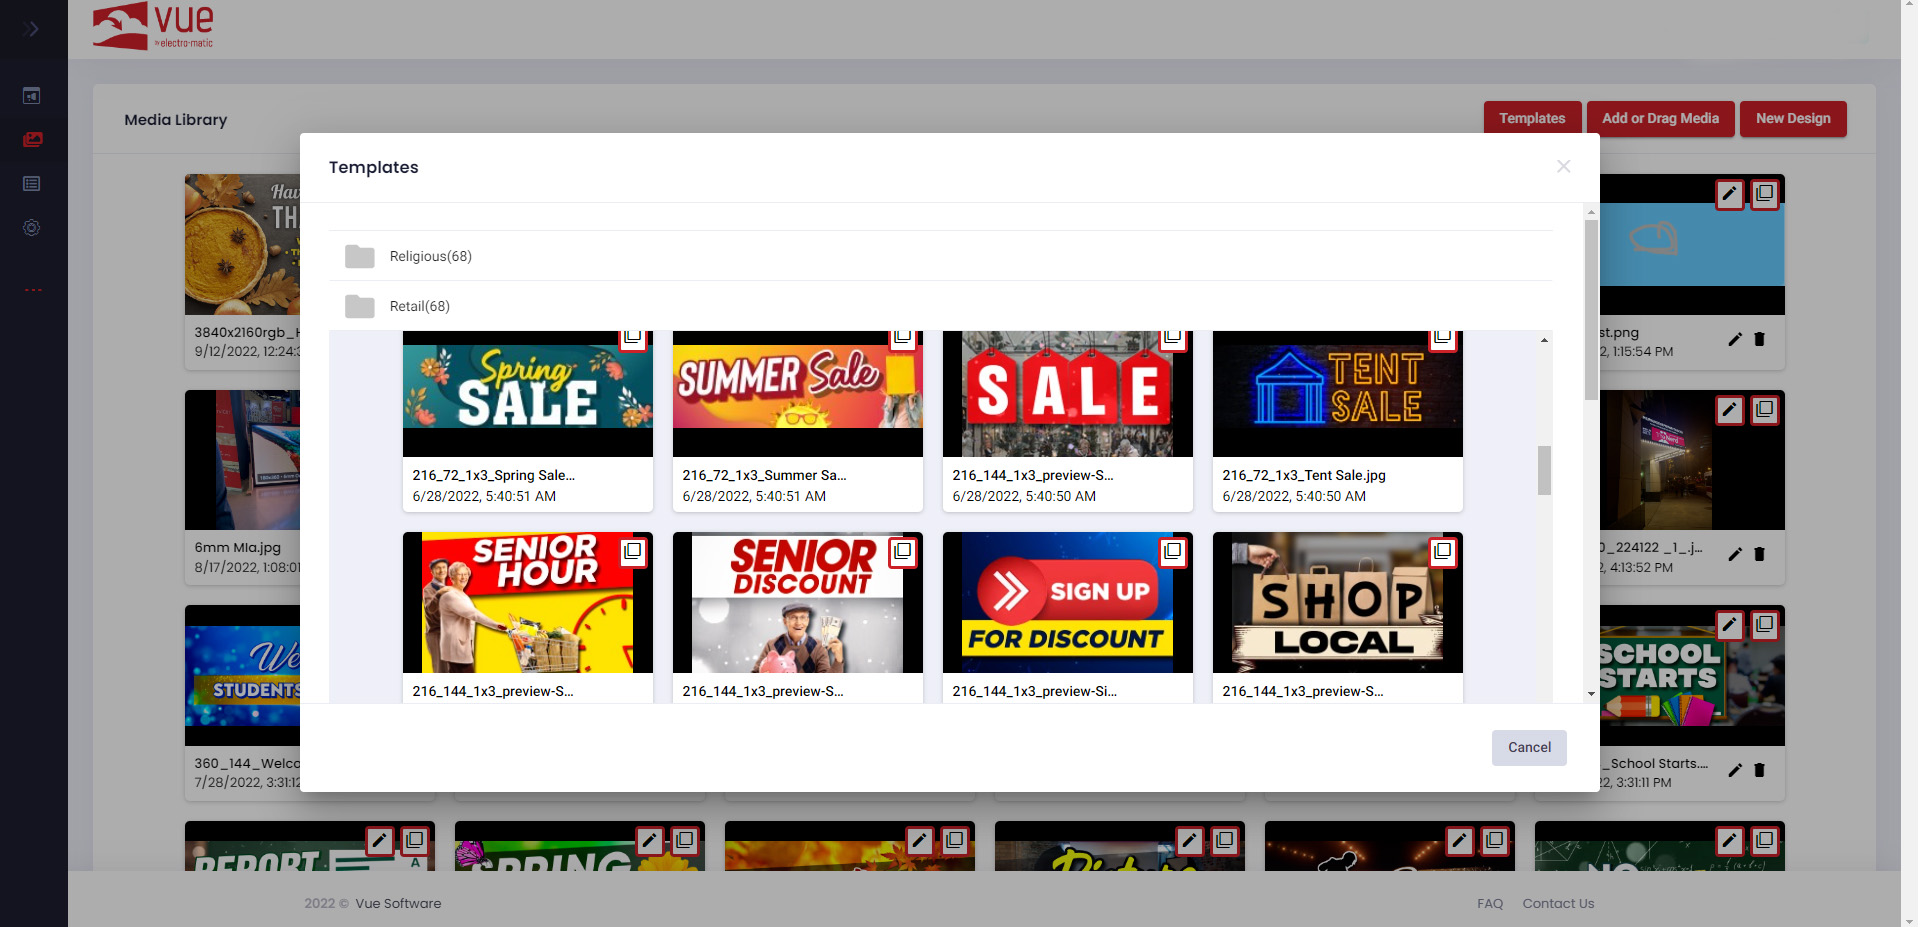Viewport: 1920px width, 927px height.
Task: Delete the School Starts media item
Action: click(1759, 770)
